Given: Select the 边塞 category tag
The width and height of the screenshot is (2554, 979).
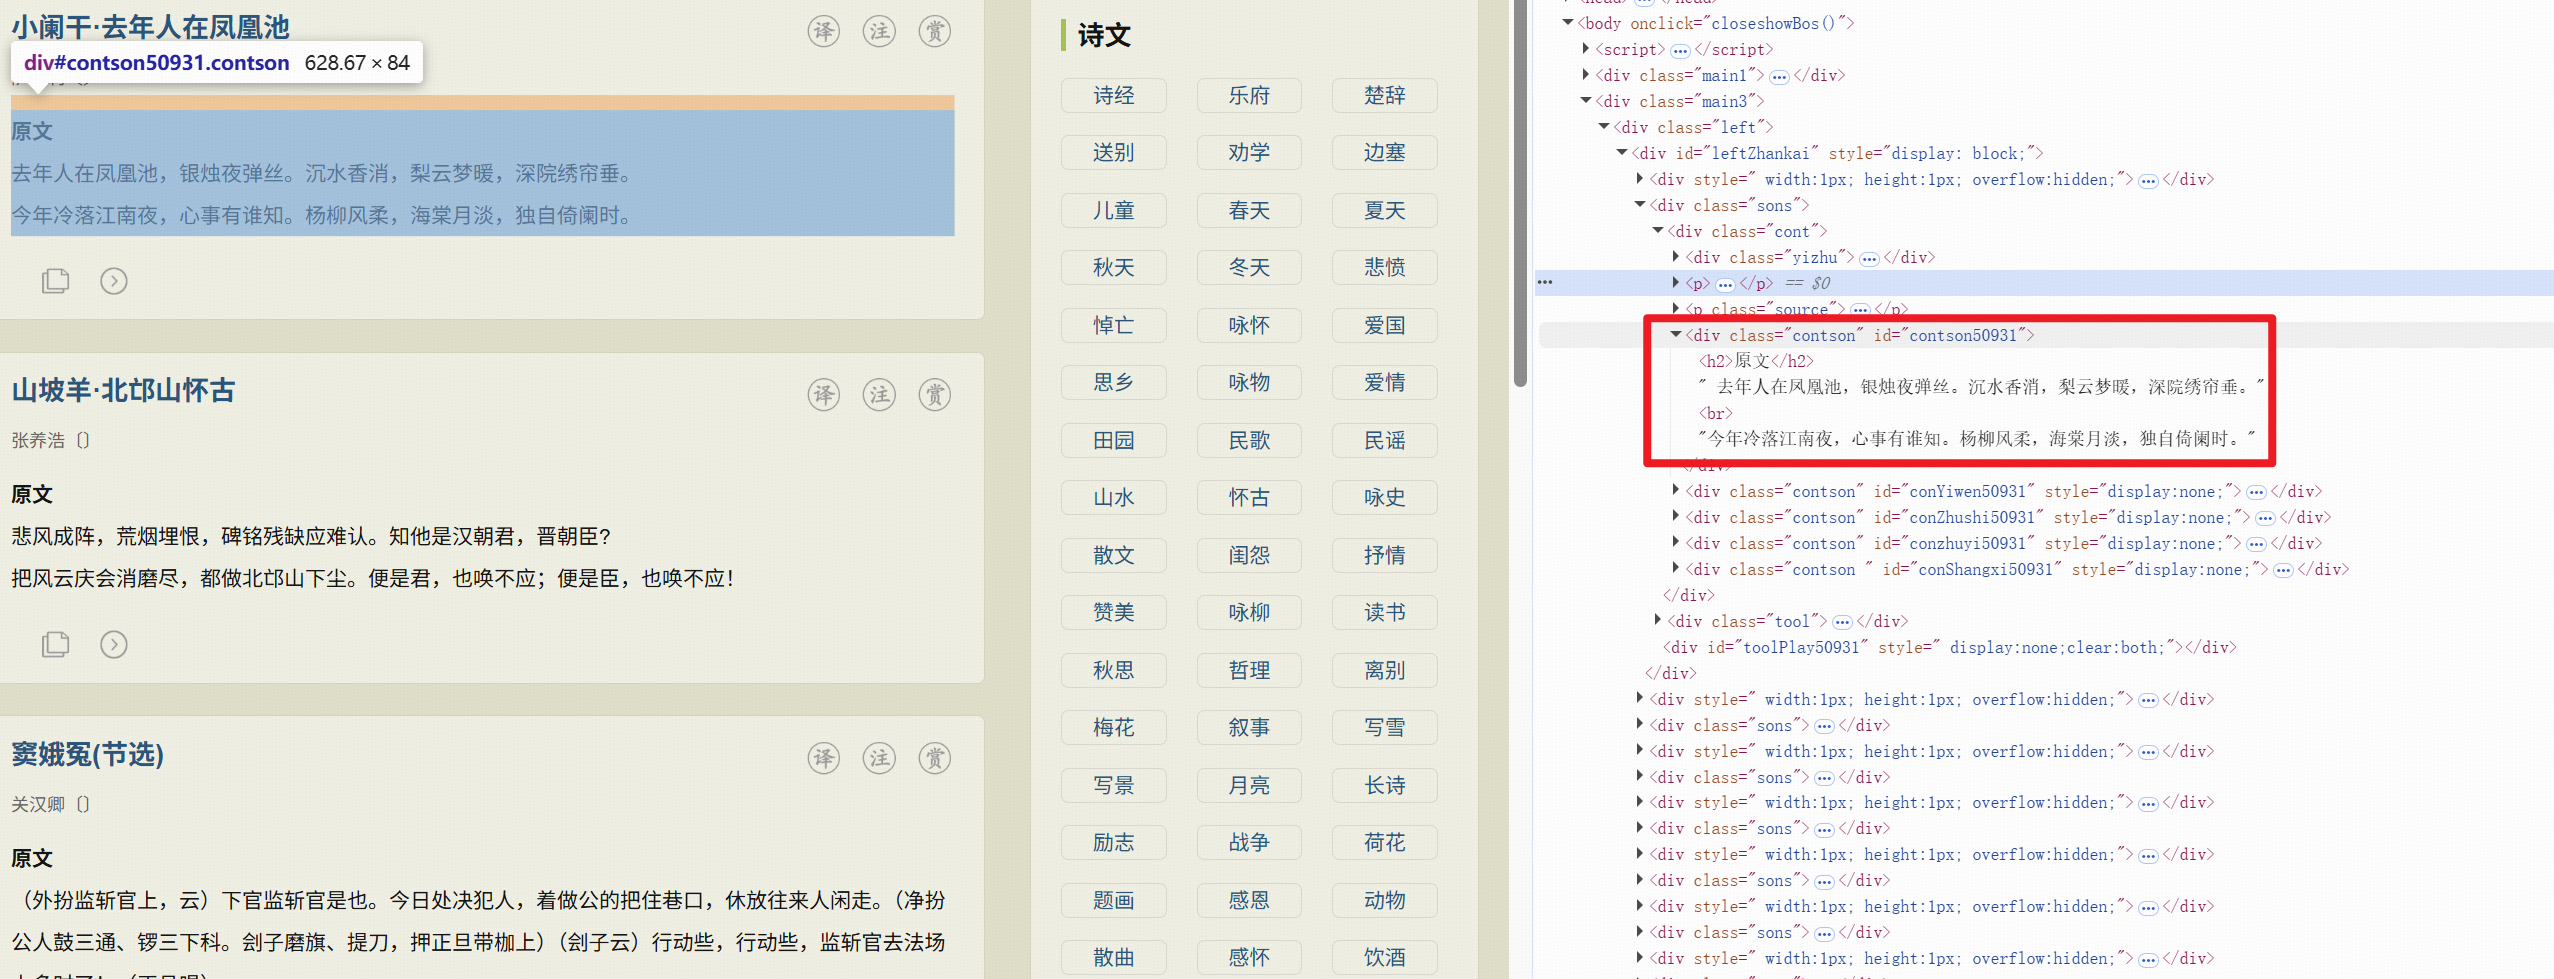Looking at the screenshot, I should 1385,152.
